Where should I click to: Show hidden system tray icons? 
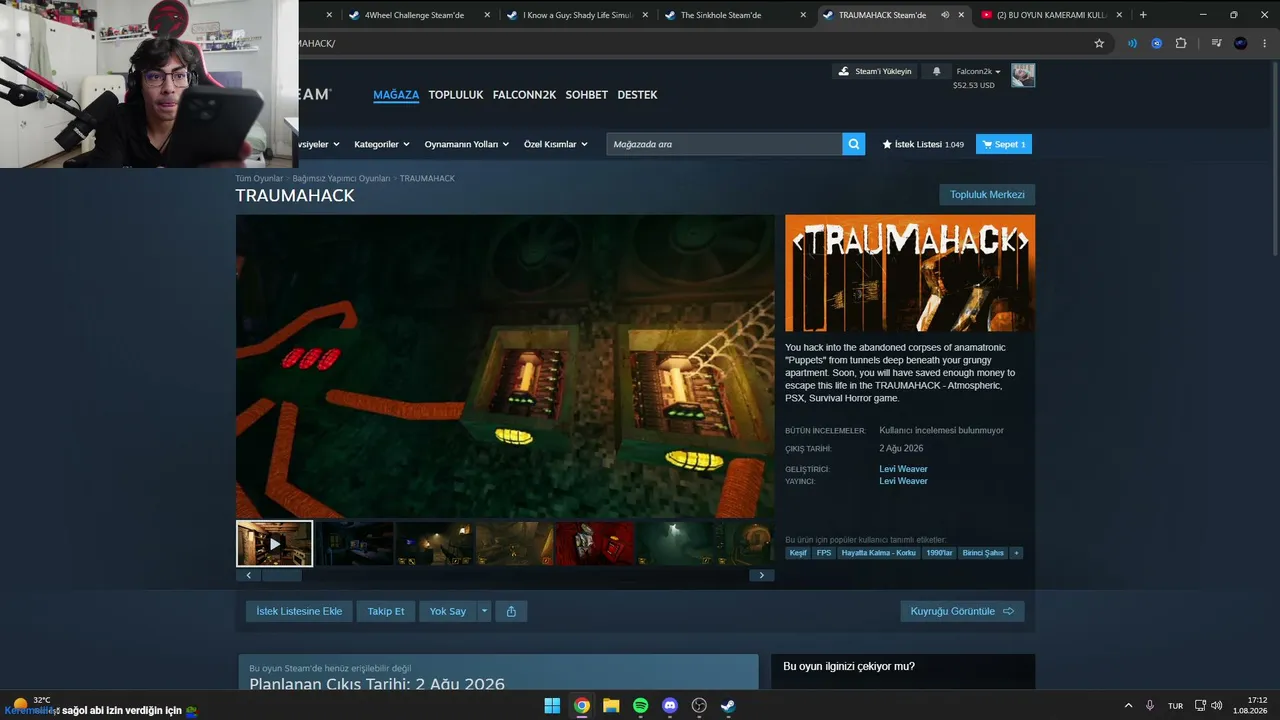point(1129,706)
